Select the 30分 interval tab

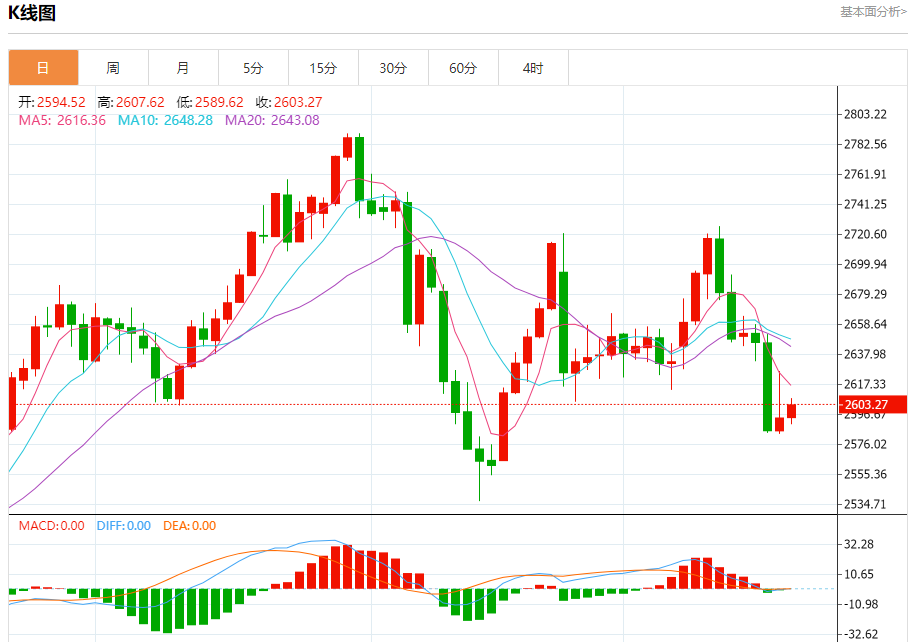pos(393,68)
